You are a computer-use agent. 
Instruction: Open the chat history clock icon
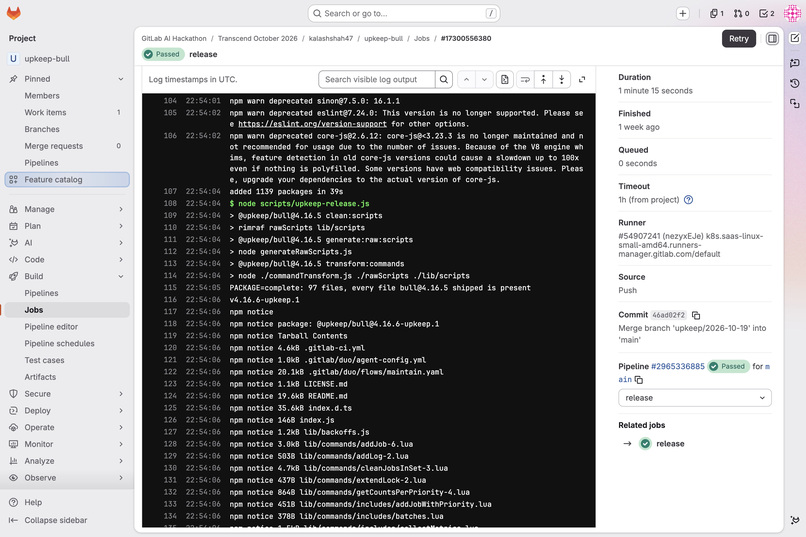[795, 83]
